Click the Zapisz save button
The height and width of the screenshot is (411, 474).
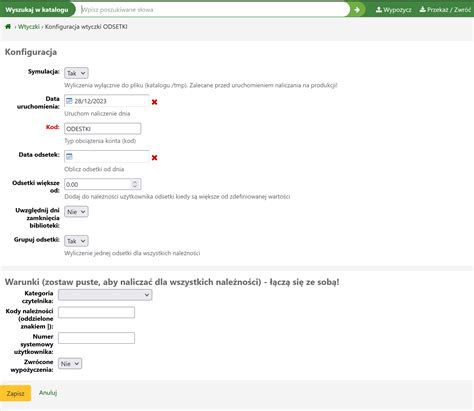15,393
